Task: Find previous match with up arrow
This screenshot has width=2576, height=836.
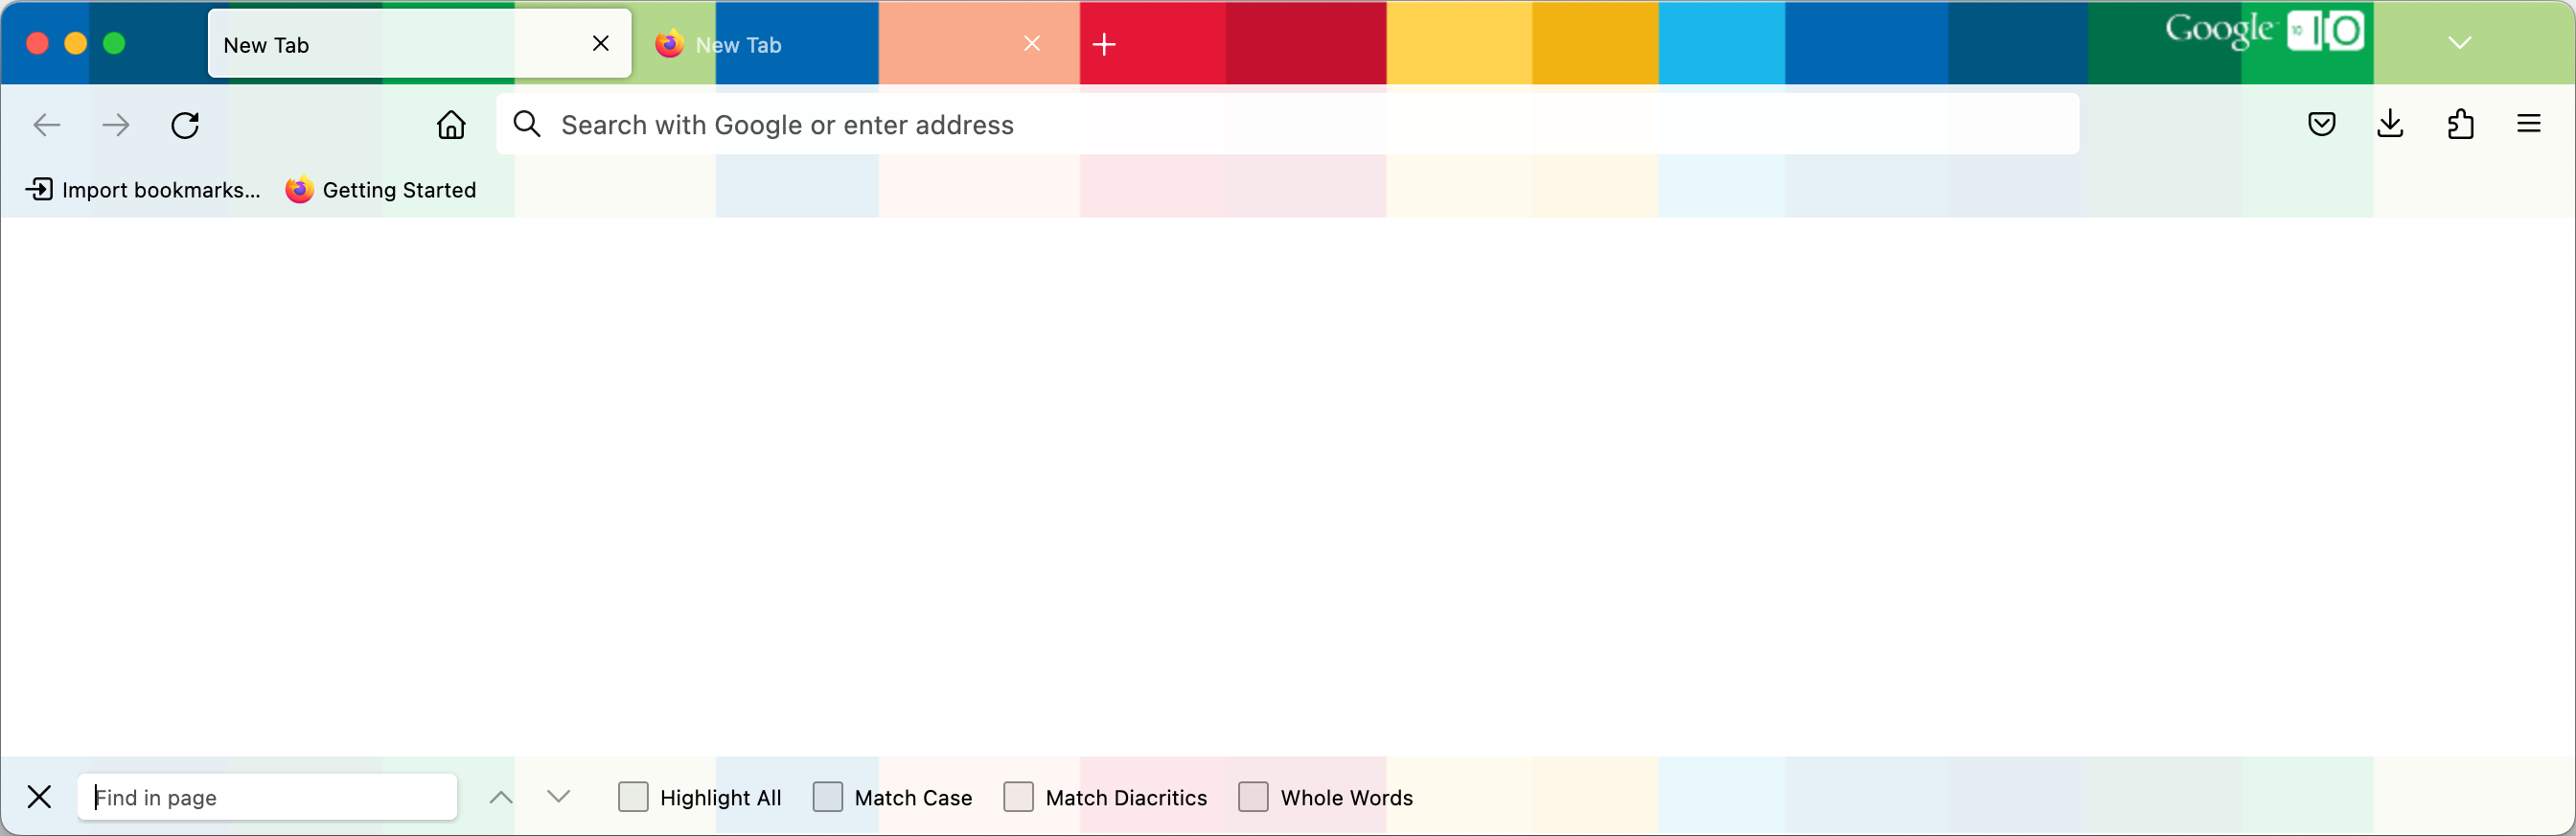Action: 501,797
